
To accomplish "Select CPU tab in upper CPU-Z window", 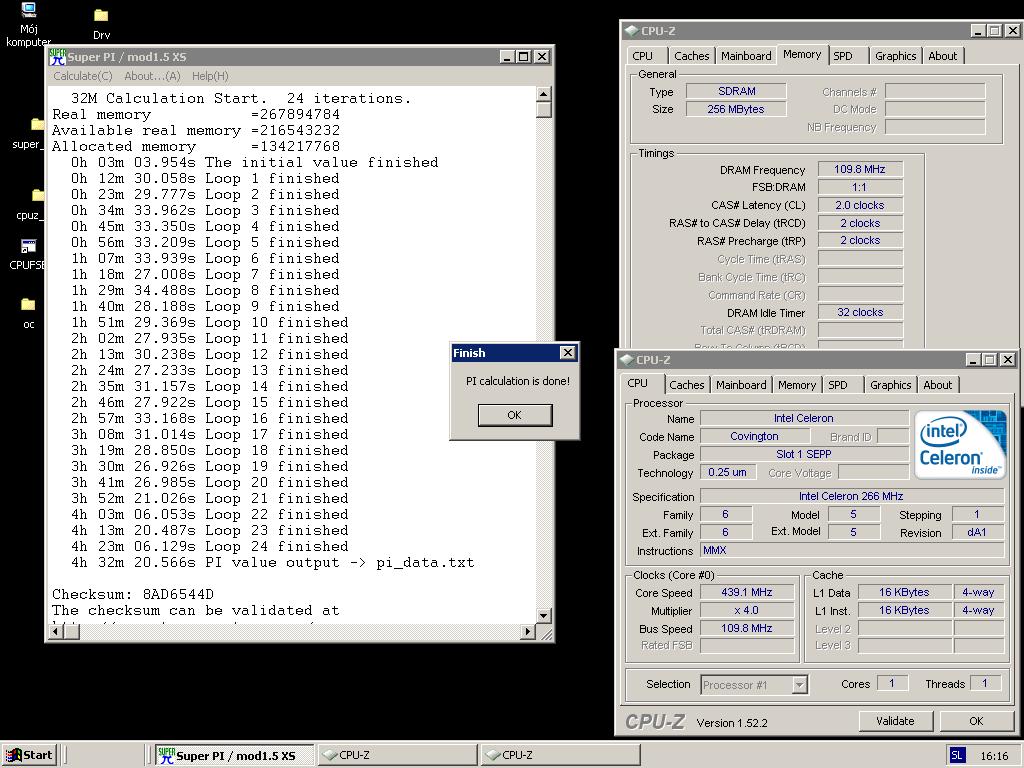I will click(643, 56).
